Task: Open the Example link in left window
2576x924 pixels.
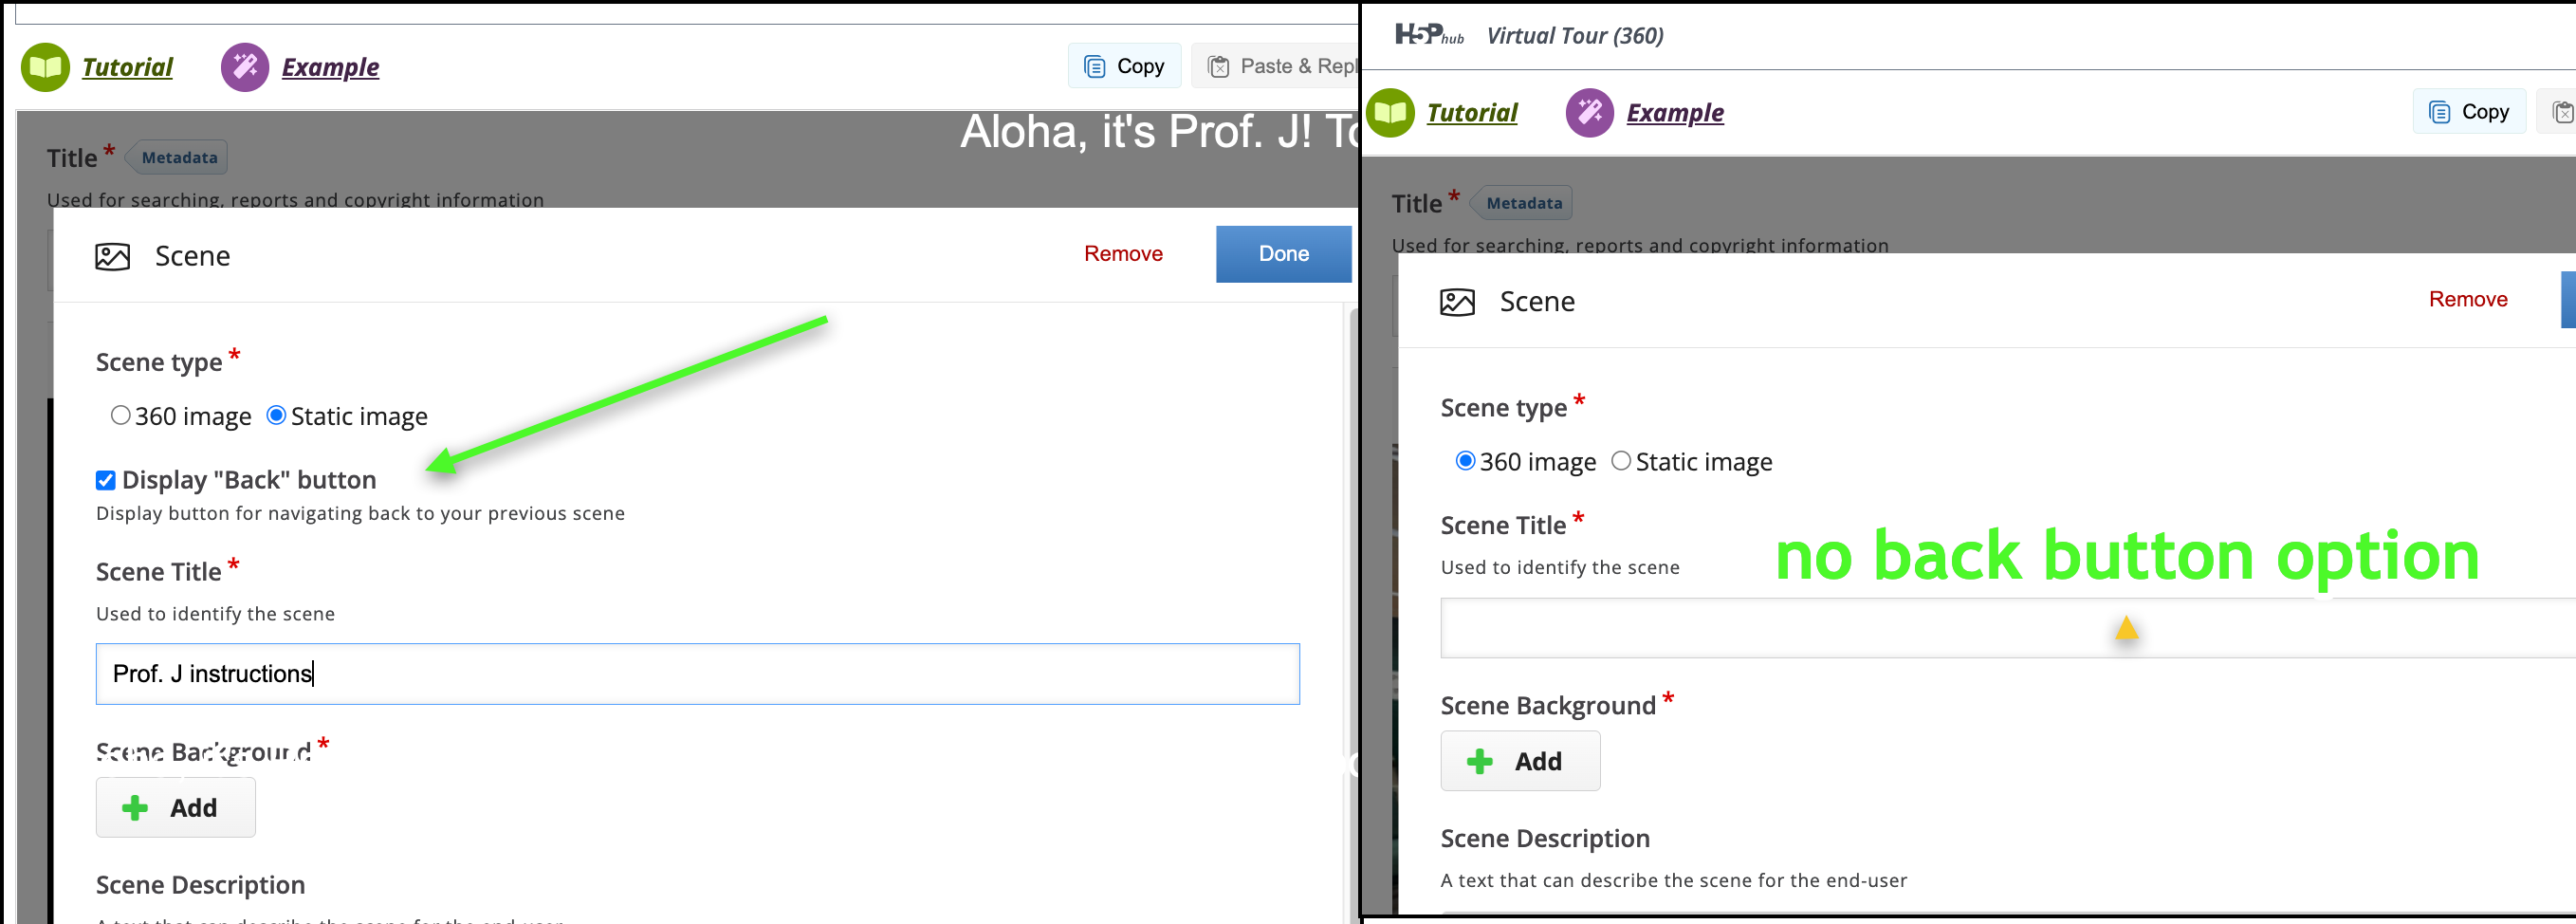Action: 330,67
